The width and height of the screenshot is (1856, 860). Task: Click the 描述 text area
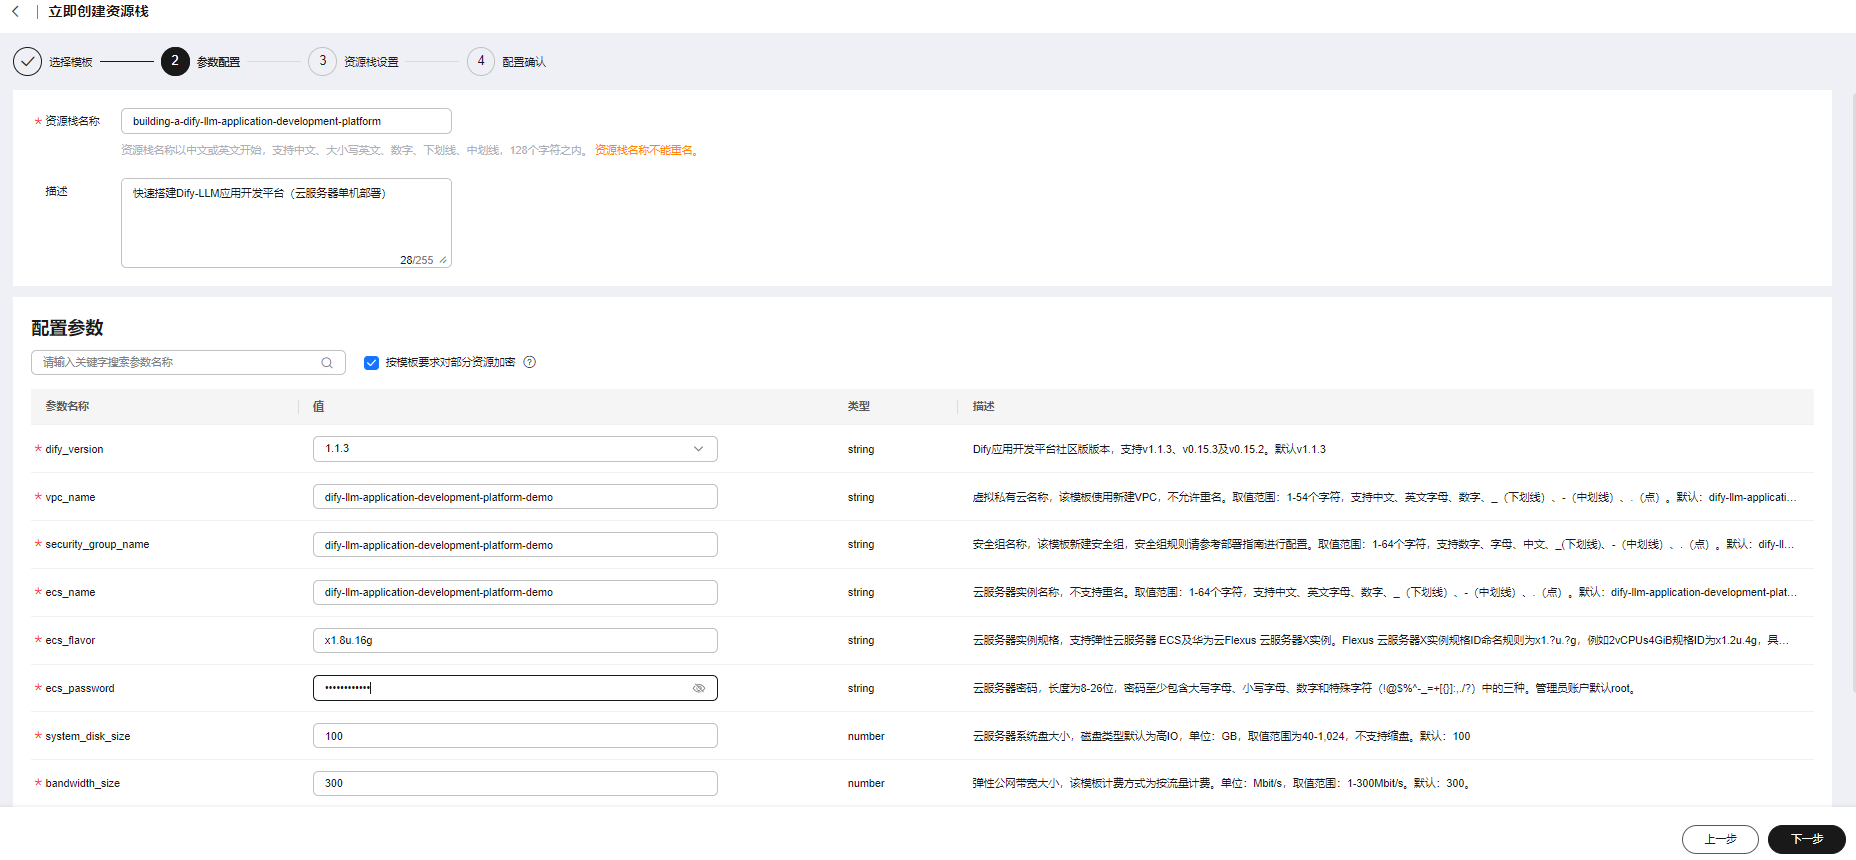[286, 223]
